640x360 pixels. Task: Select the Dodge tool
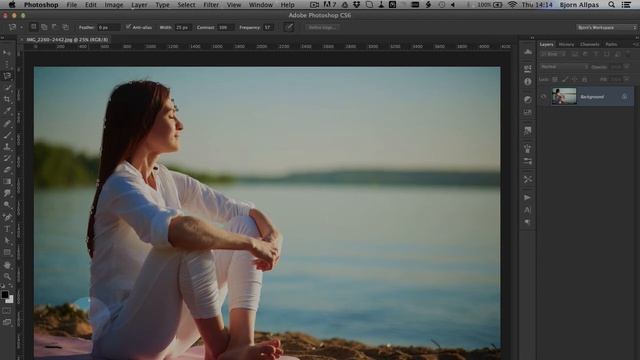7,205
